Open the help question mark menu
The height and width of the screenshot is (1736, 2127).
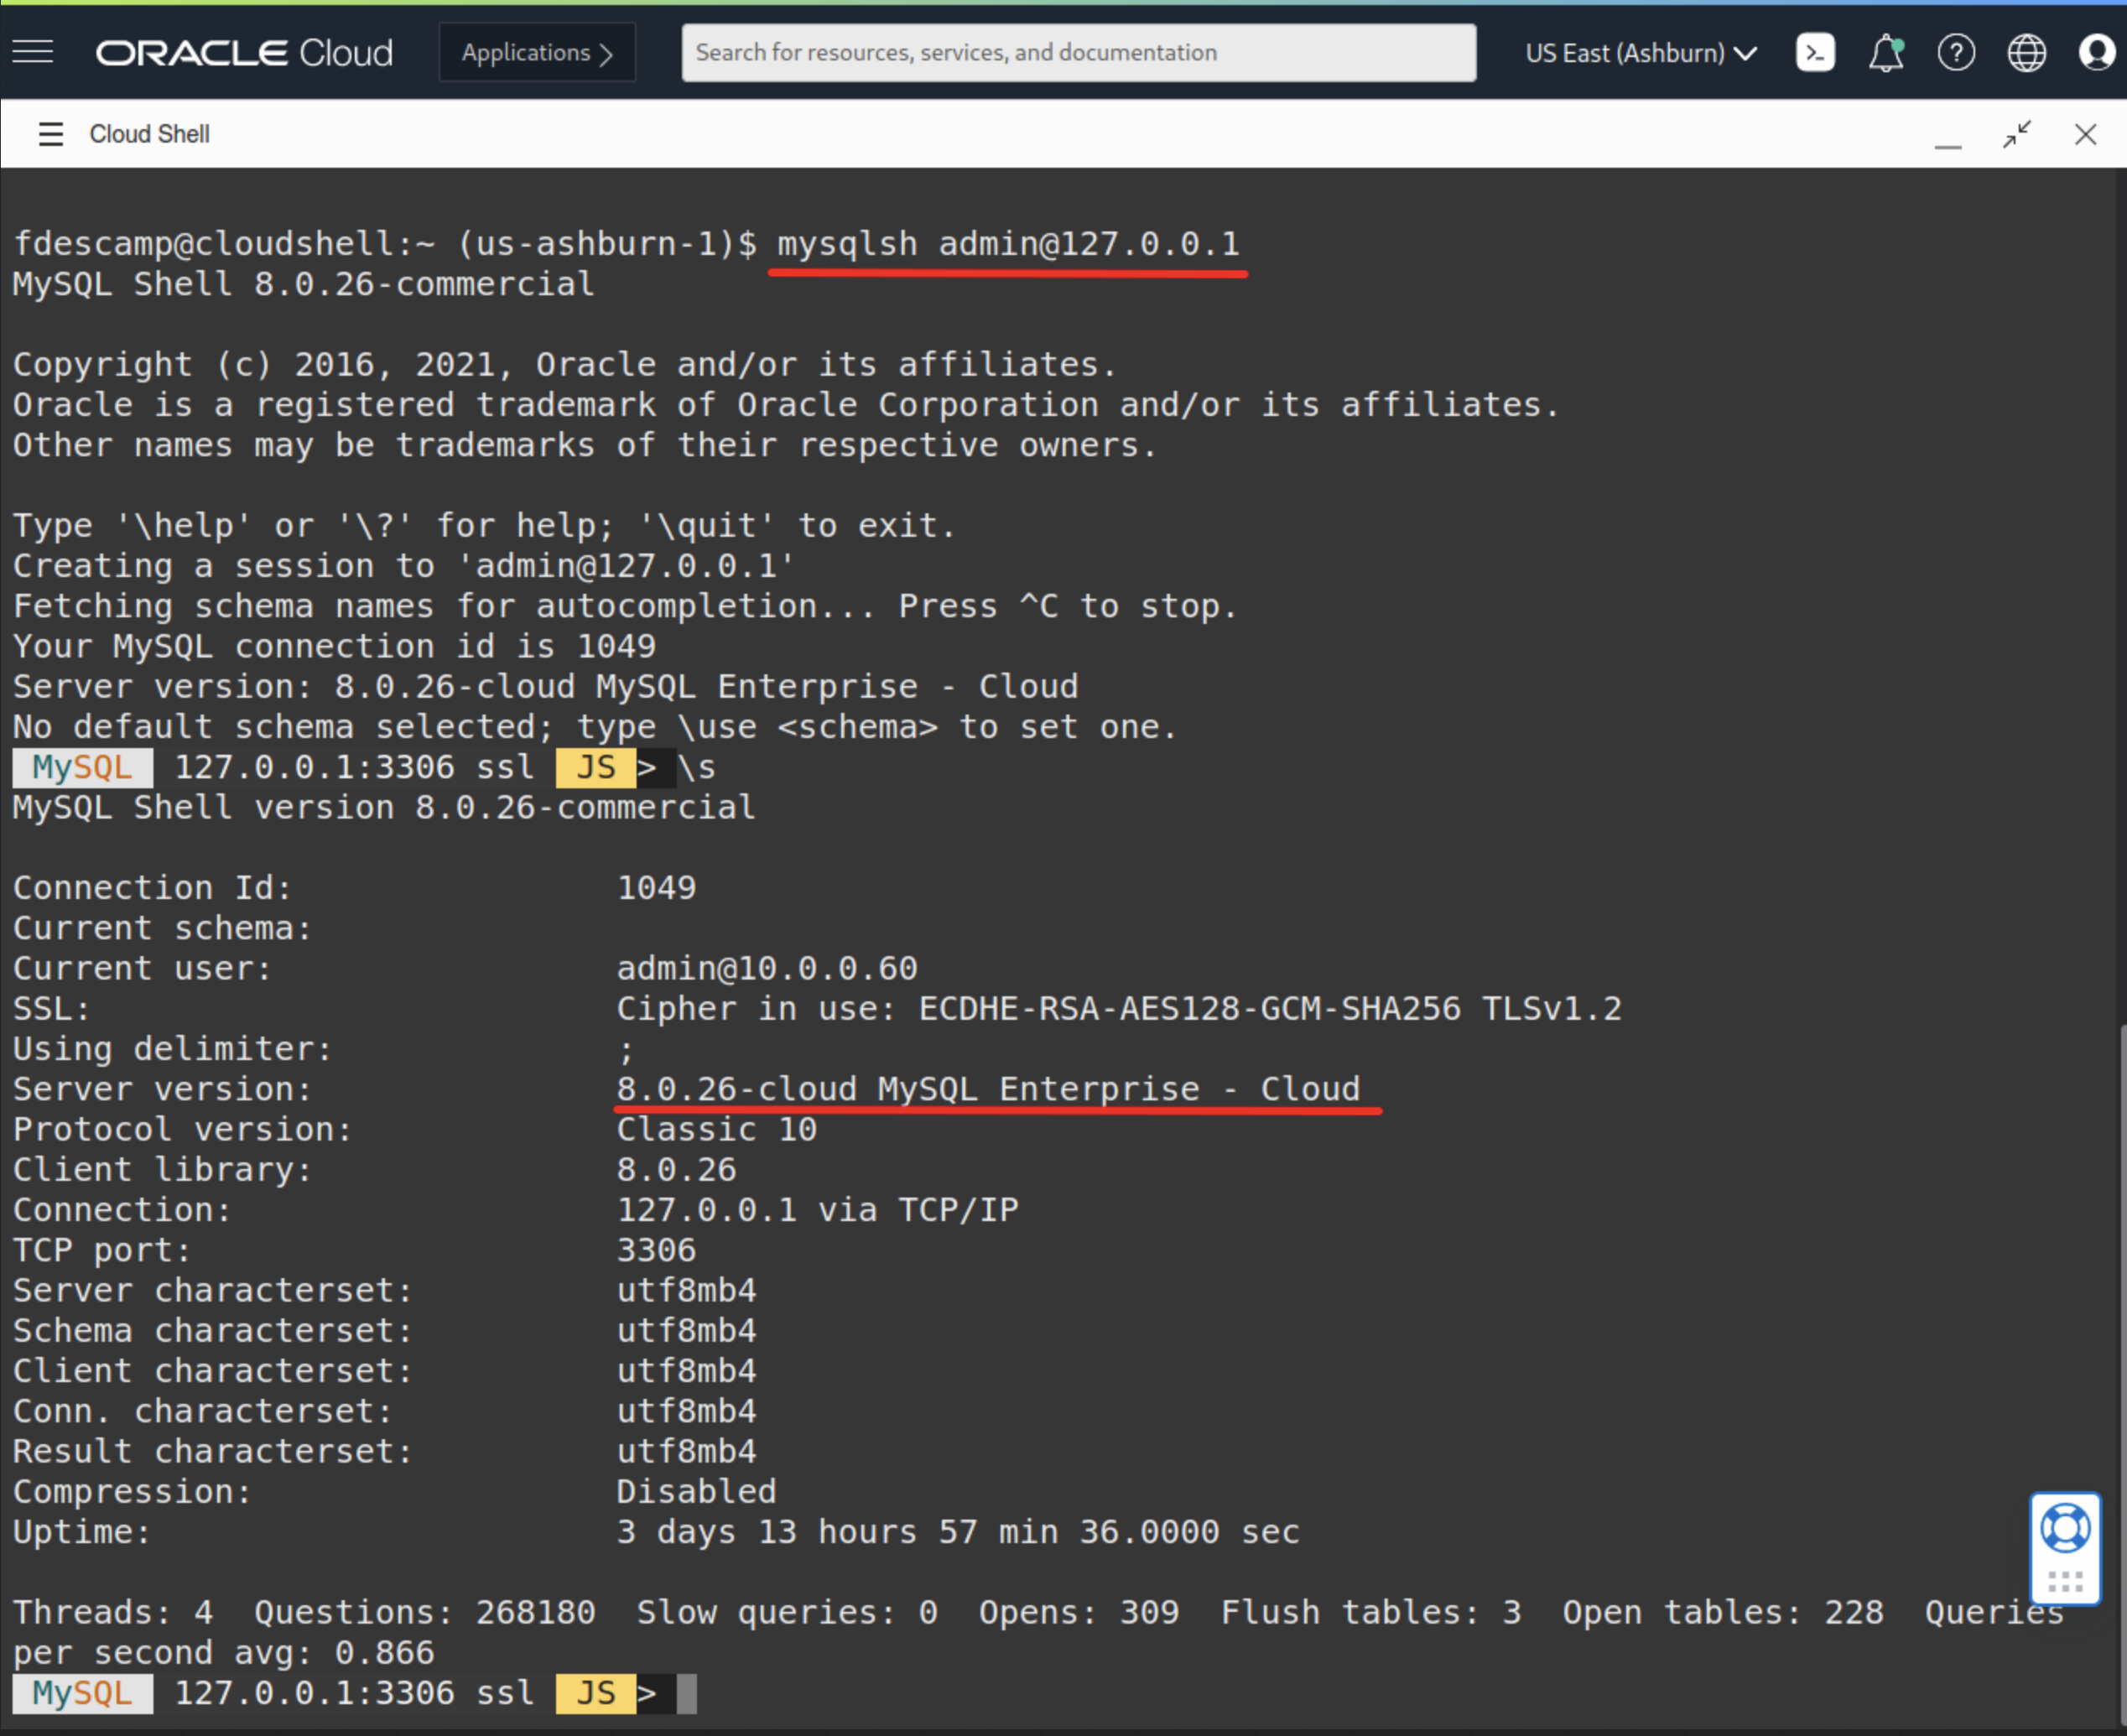(1955, 53)
